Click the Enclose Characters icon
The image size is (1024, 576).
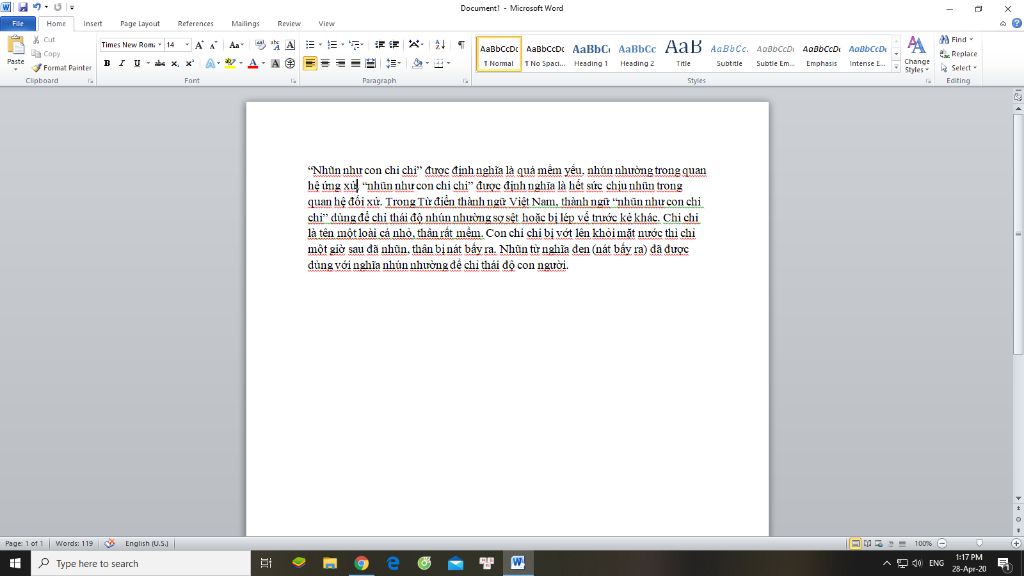coord(290,63)
